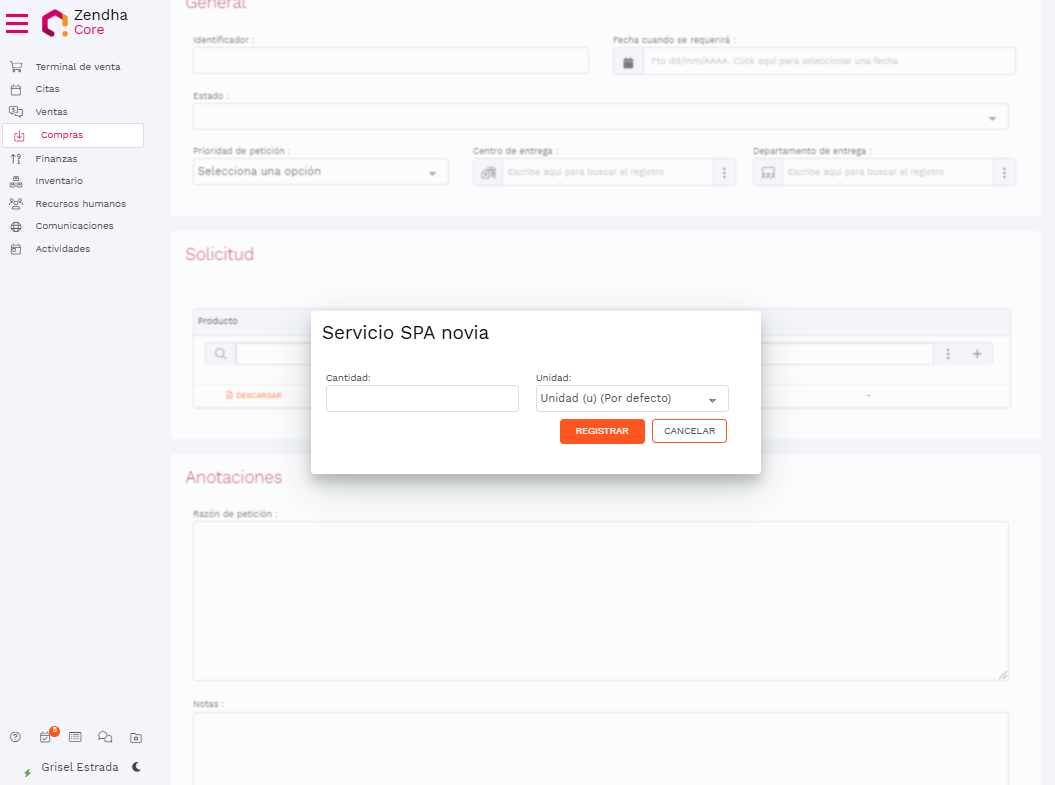Click the Descargar link in product table
1055x785 pixels.
coord(254,395)
